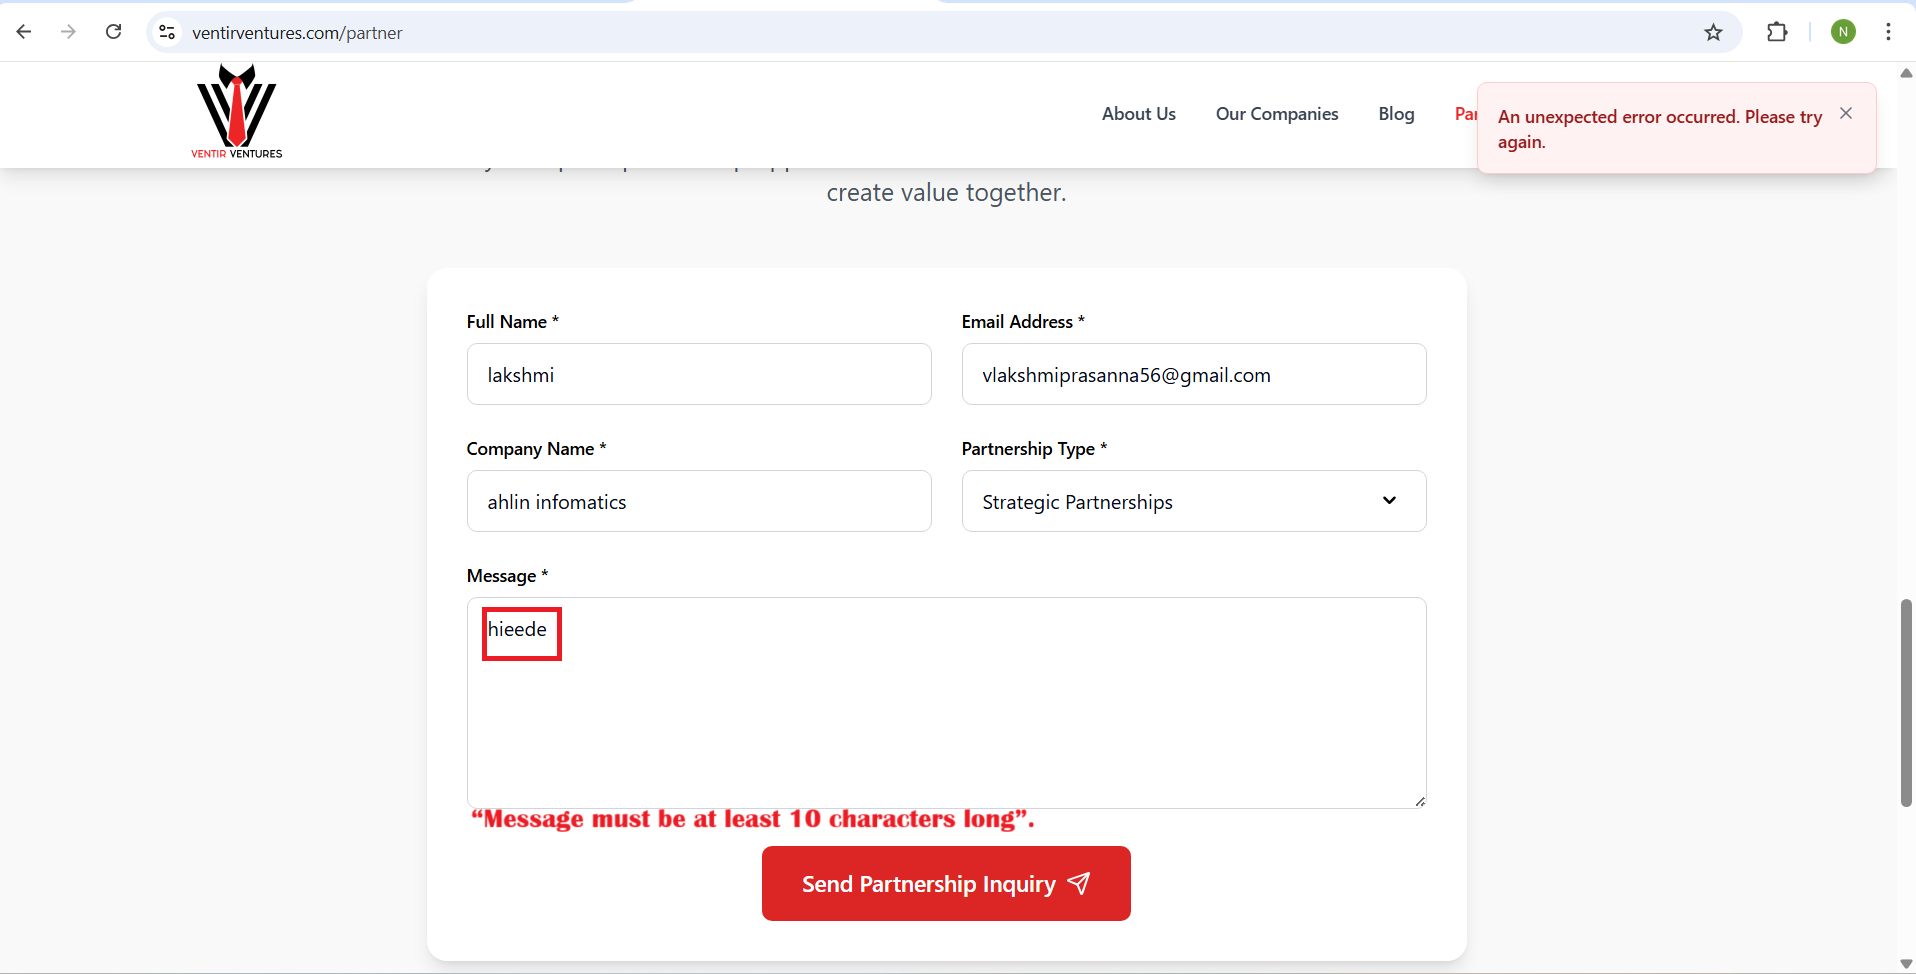The image size is (1916, 974).
Task: Open the Chrome profile avatar
Action: tap(1843, 32)
